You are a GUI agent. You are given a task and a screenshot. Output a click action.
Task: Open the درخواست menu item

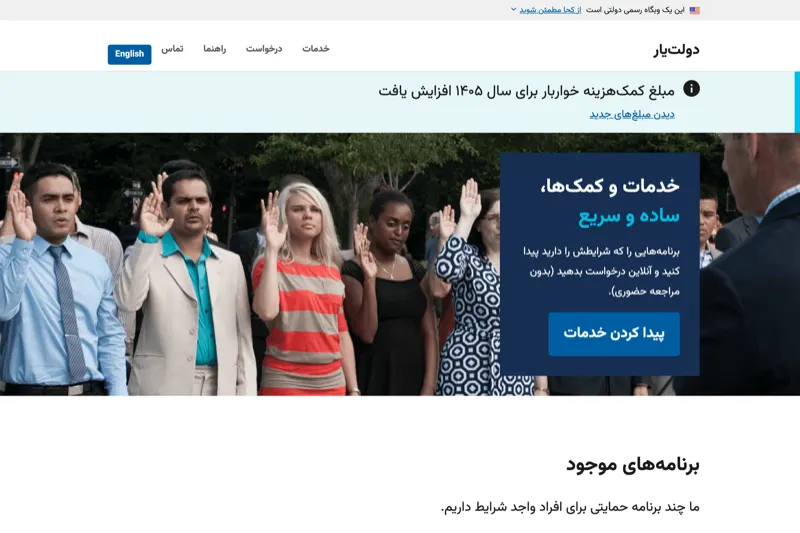coord(264,48)
